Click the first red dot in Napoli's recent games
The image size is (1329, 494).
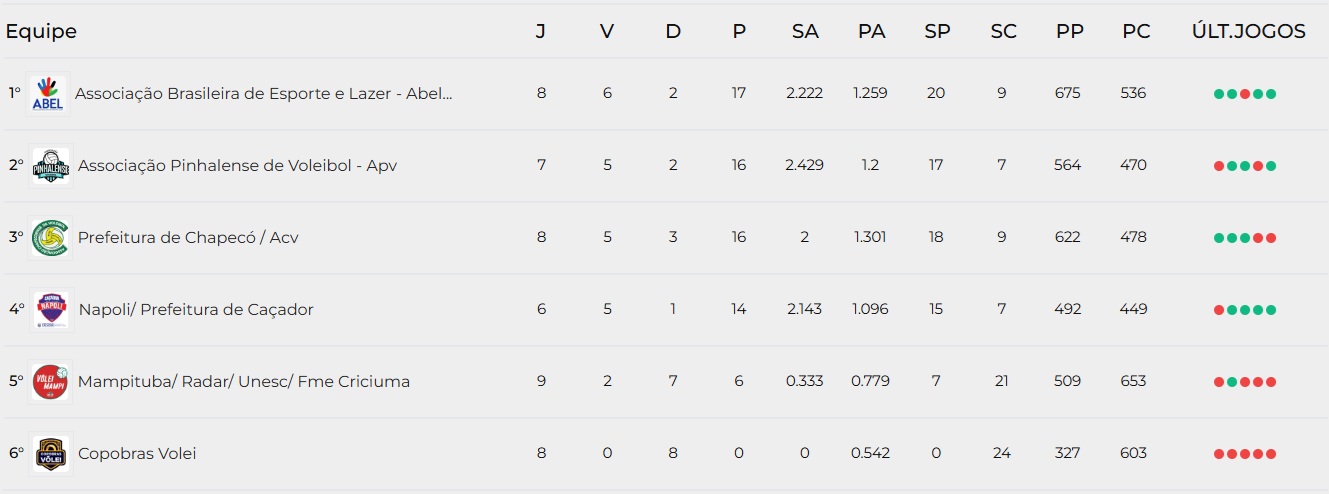1219,310
